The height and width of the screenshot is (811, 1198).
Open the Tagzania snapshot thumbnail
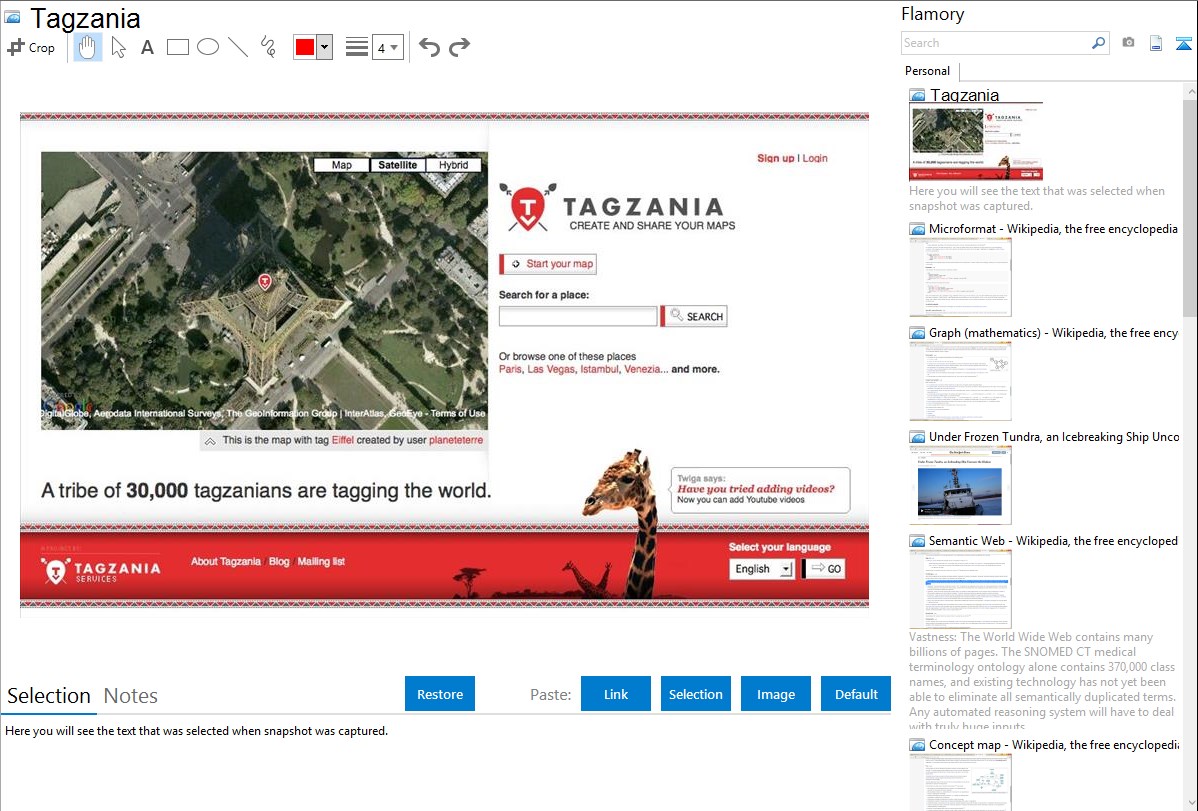[976, 142]
